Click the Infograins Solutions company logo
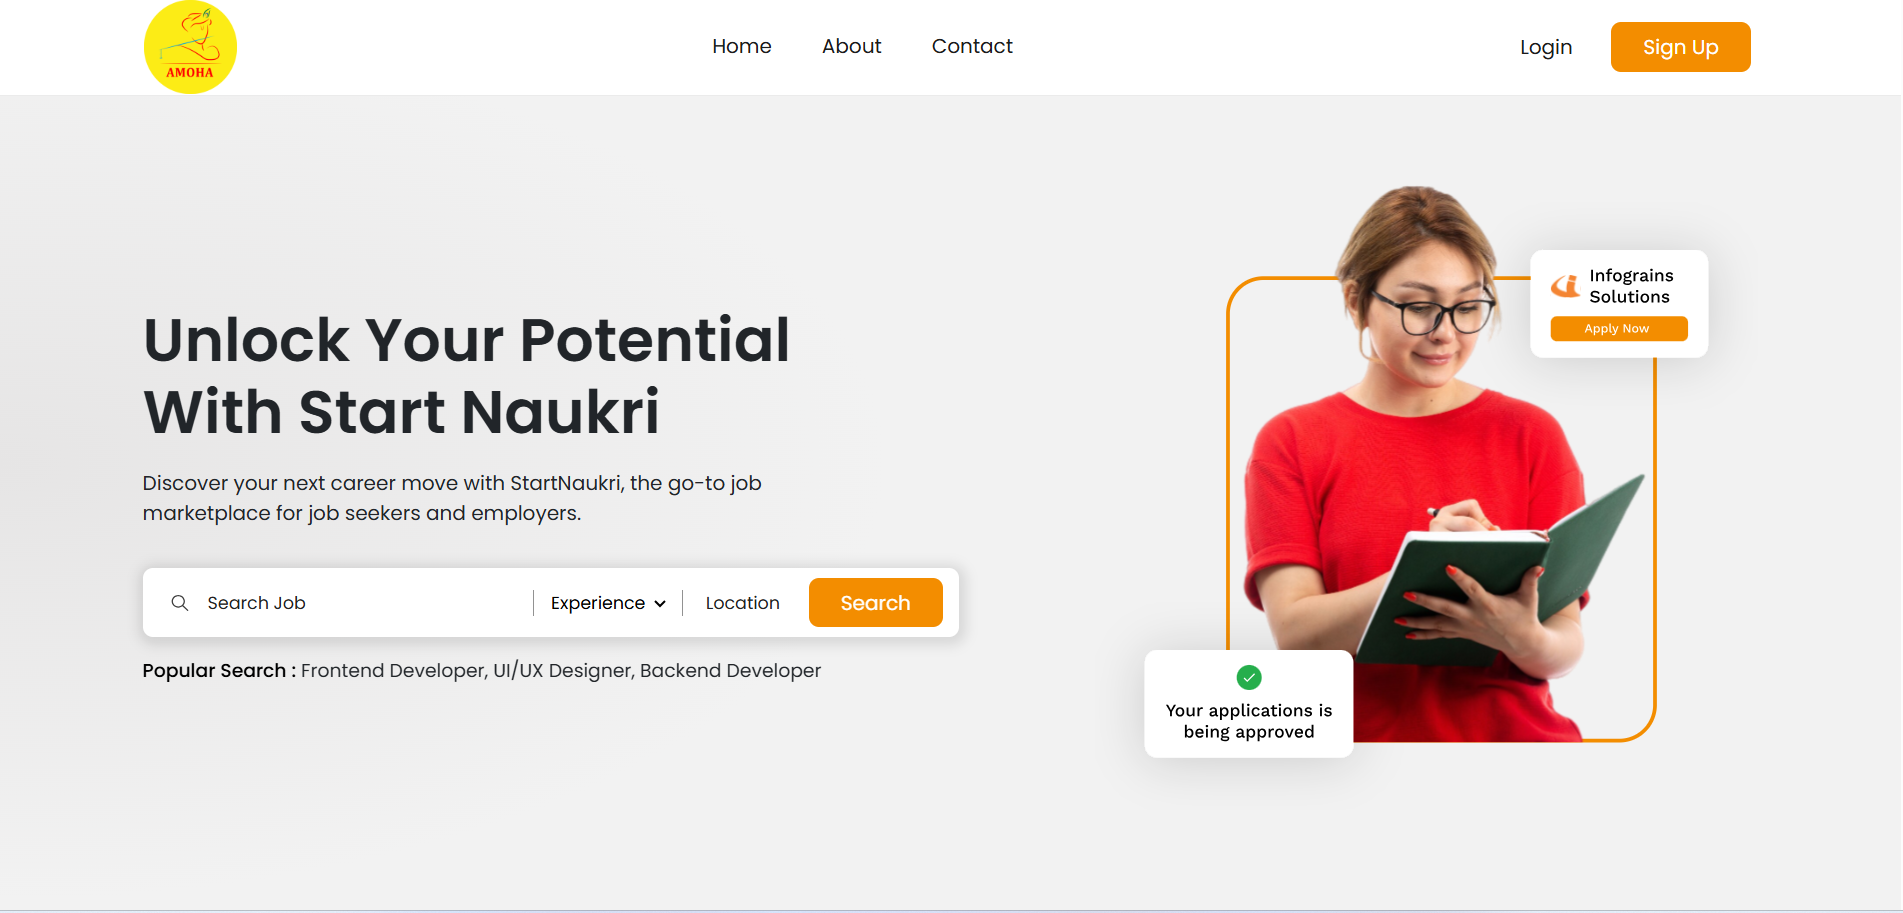Viewport: 1903px width, 913px height. click(1565, 286)
